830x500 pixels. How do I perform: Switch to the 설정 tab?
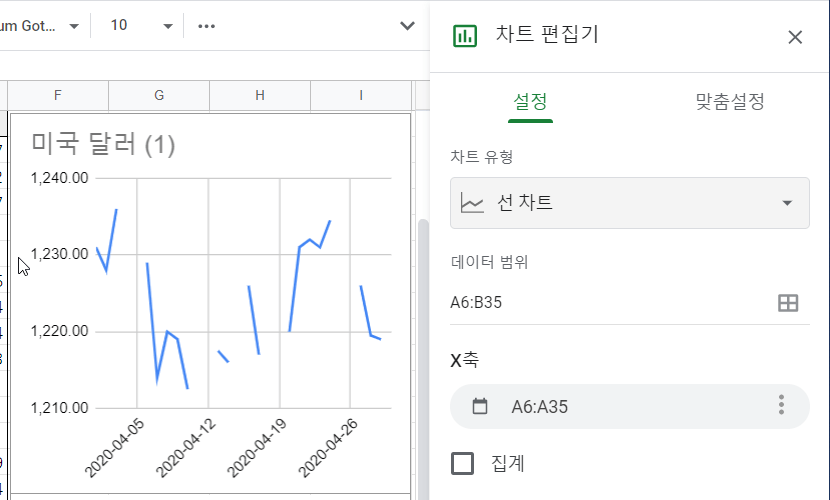click(x=530, y=101)
